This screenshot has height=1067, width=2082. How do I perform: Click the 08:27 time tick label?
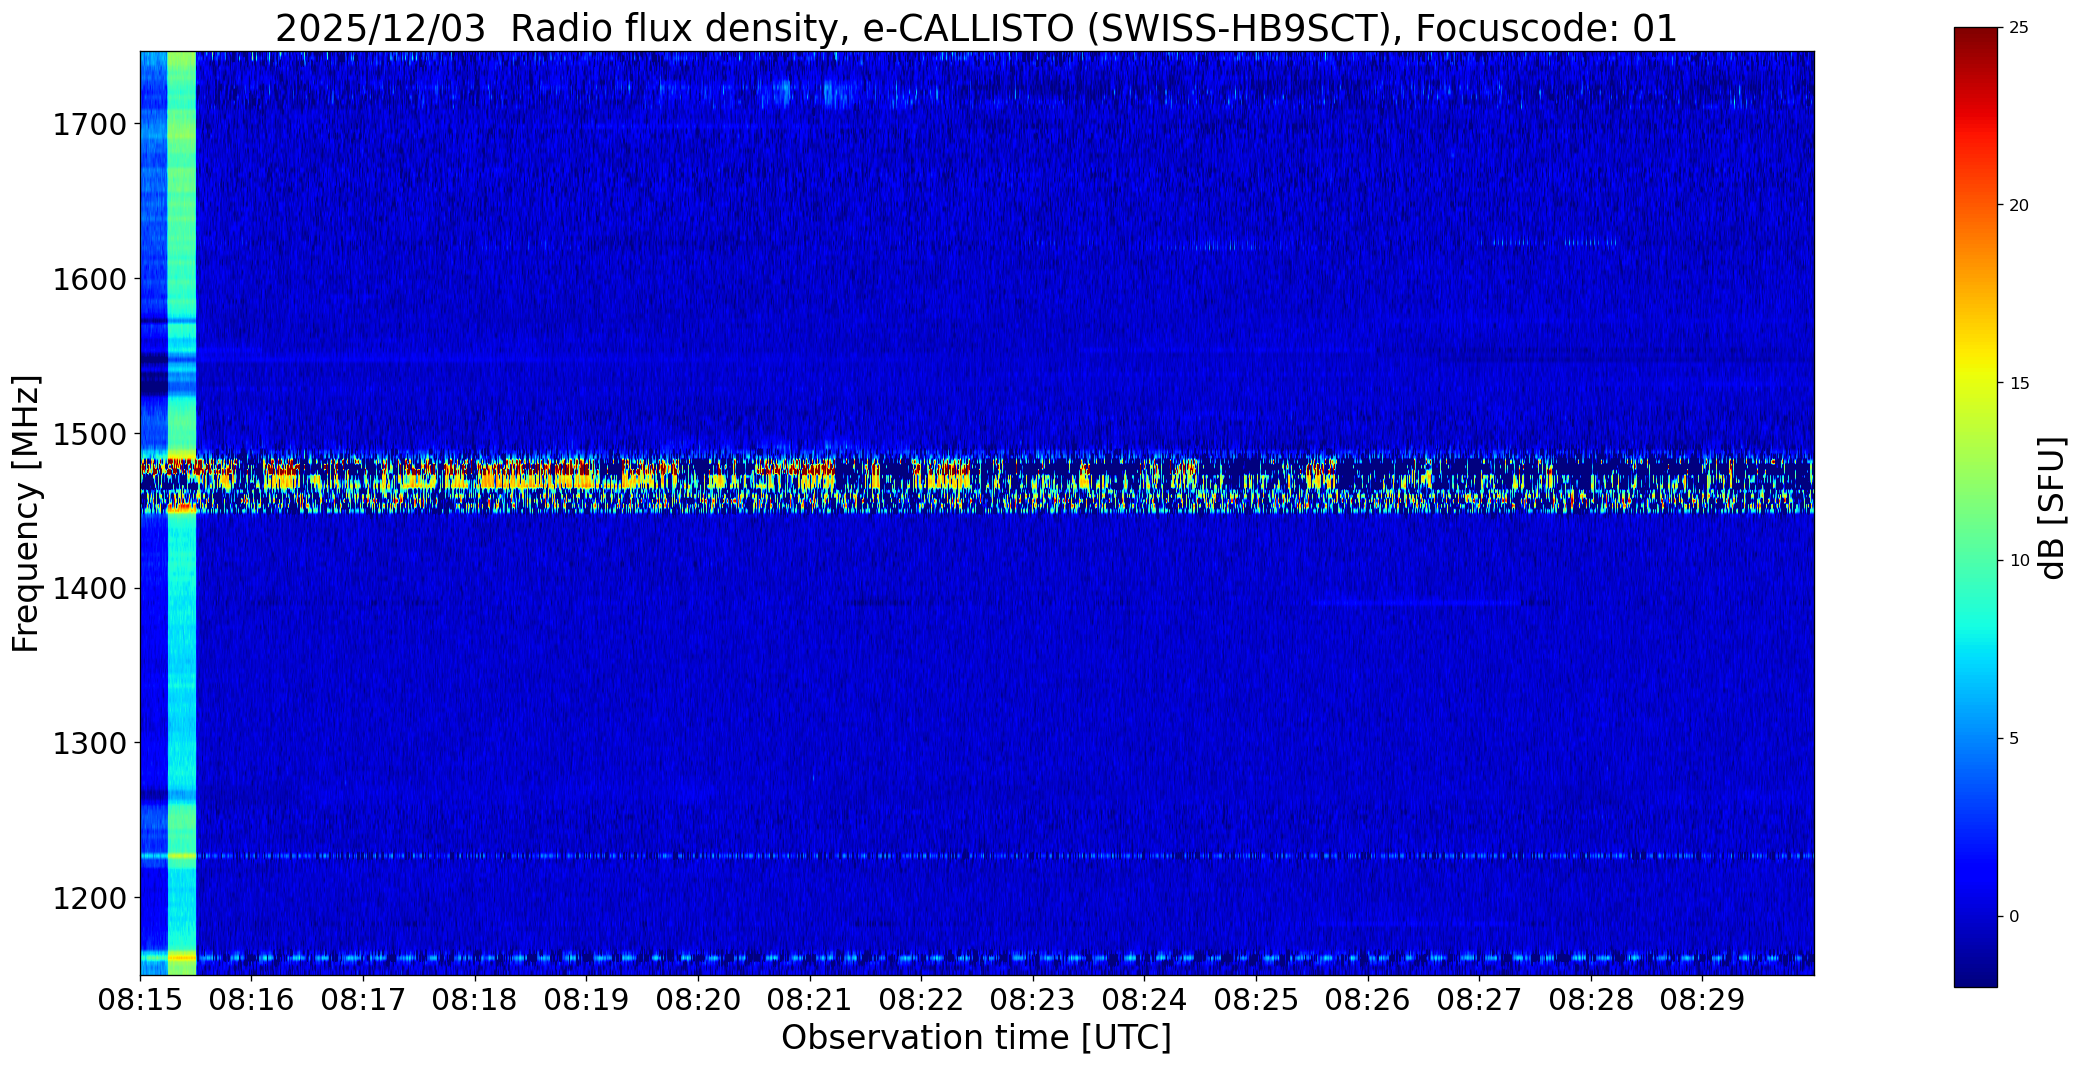click(1479, 1000)
